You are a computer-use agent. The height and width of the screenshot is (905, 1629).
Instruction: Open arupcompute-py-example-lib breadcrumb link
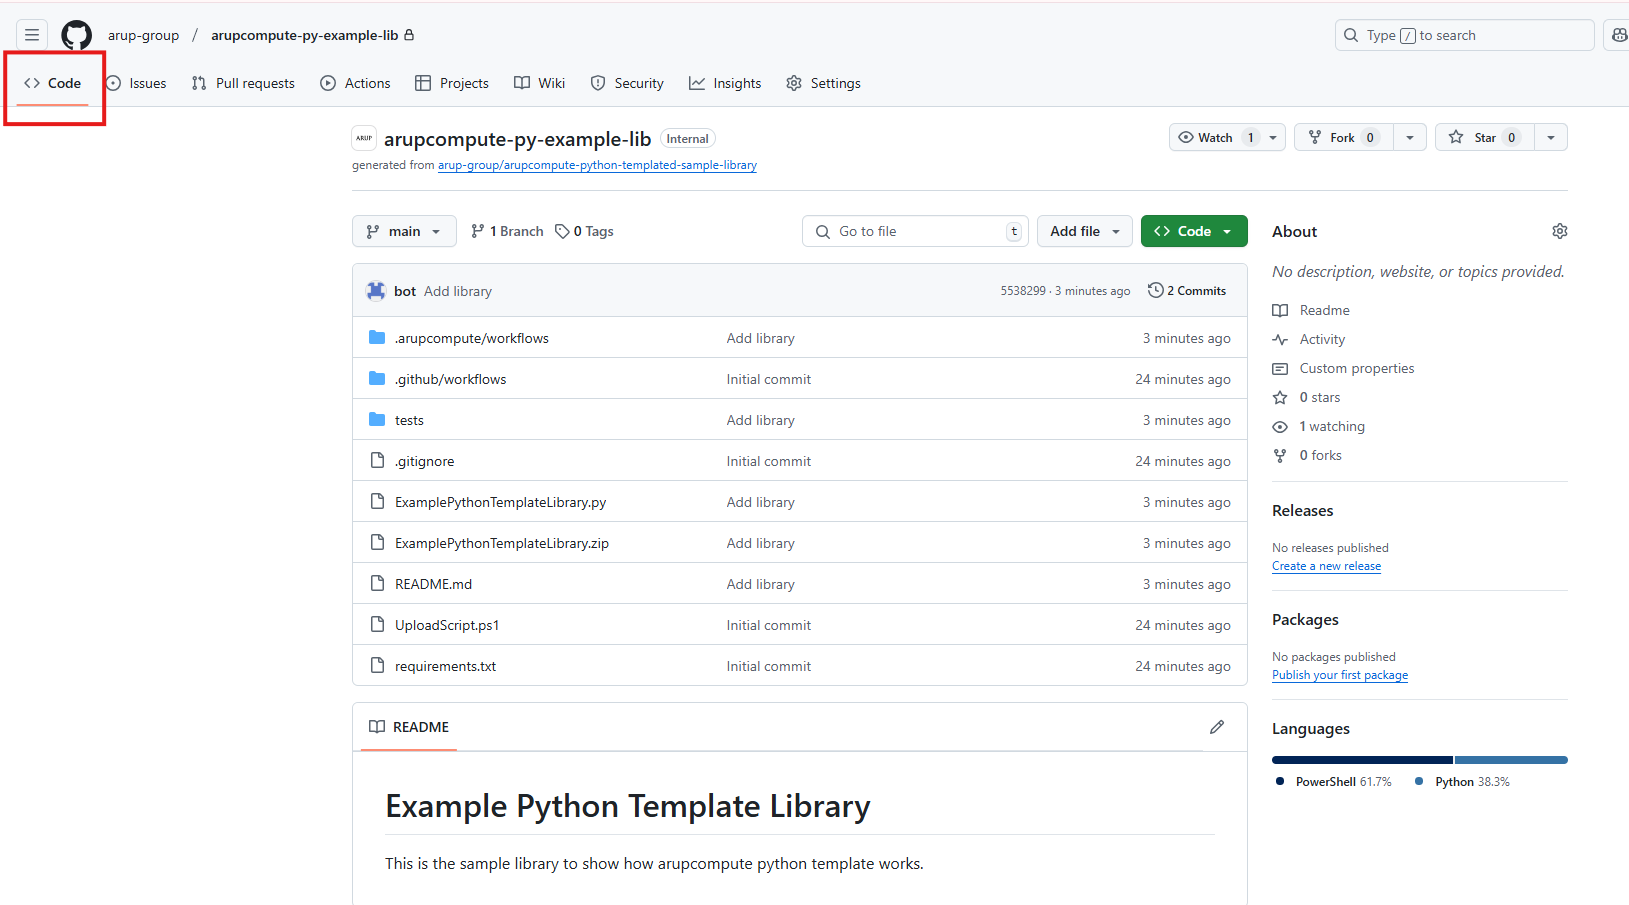pyautogui.click(x=304, y=35)
